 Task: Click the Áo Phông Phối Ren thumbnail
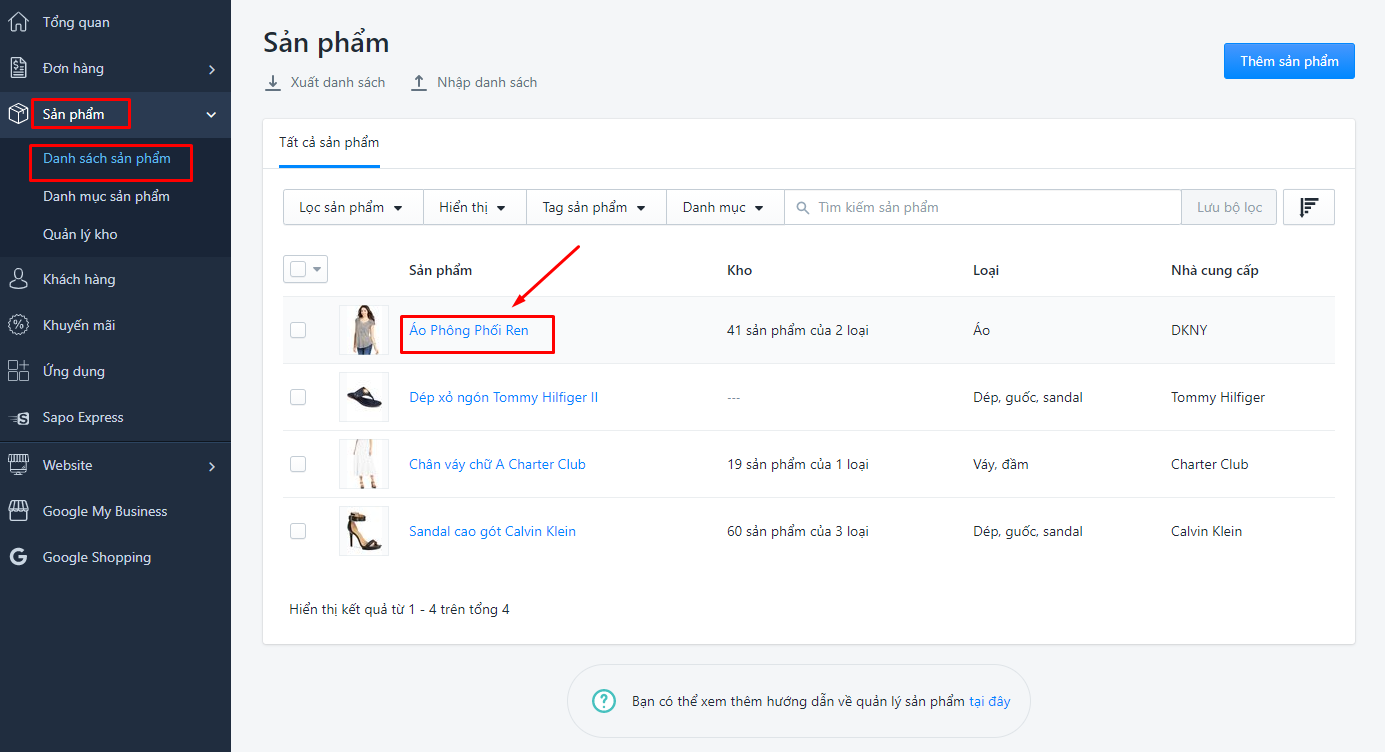click(363, 330)
